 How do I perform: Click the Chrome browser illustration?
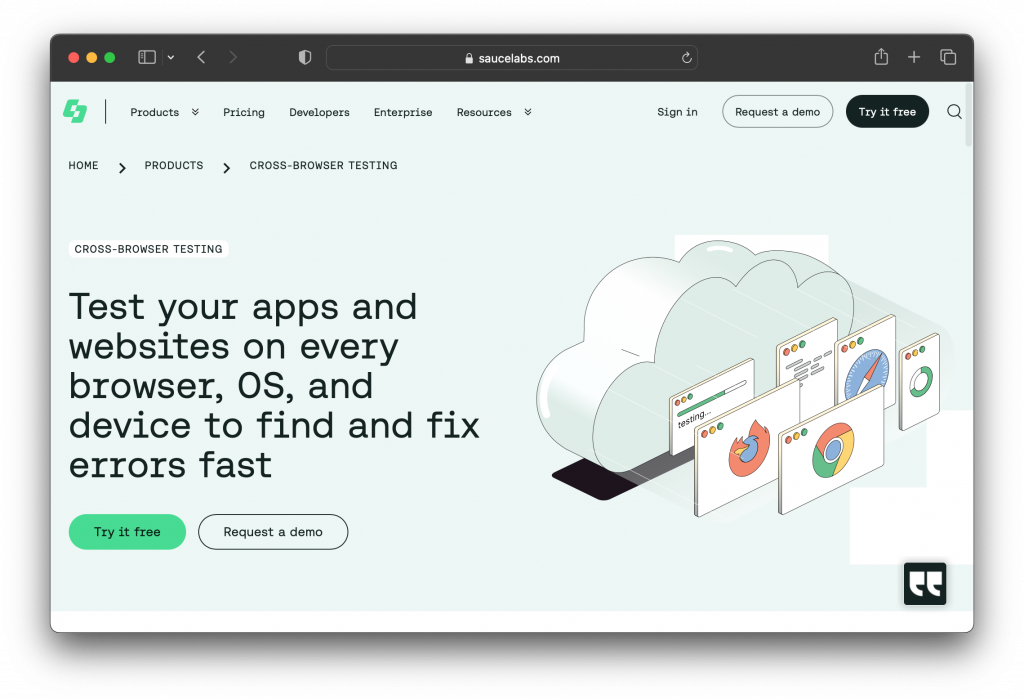tap(833, 450)
